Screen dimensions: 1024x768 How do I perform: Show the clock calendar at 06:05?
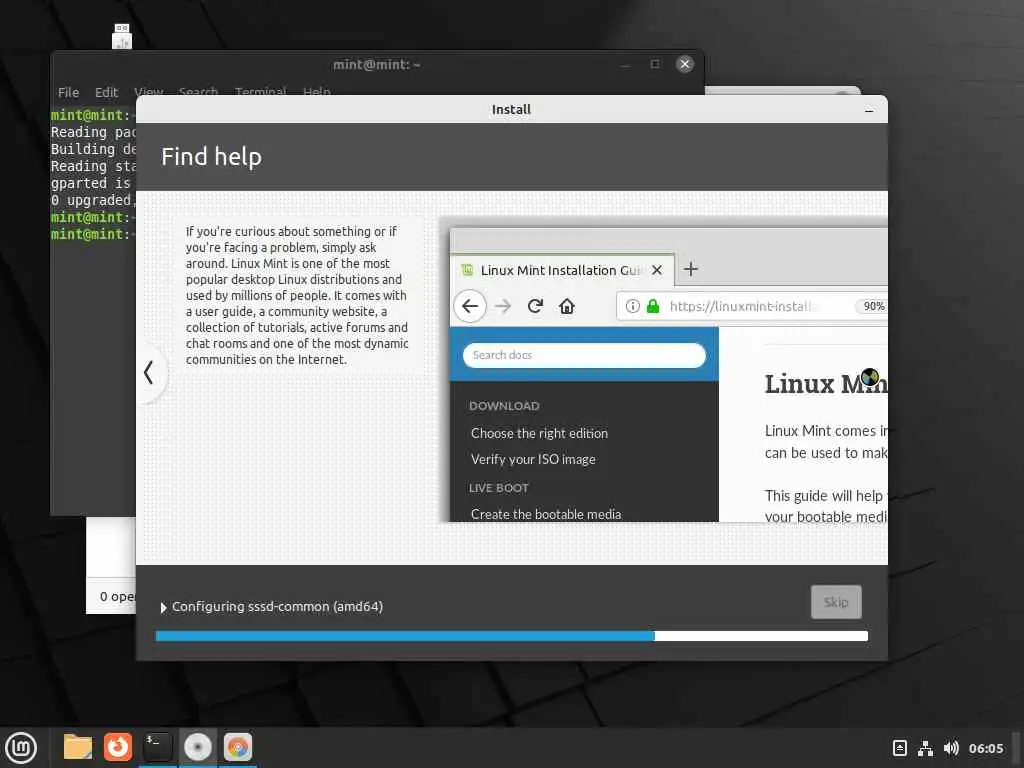pyautogui.click(x=985, y=748)
